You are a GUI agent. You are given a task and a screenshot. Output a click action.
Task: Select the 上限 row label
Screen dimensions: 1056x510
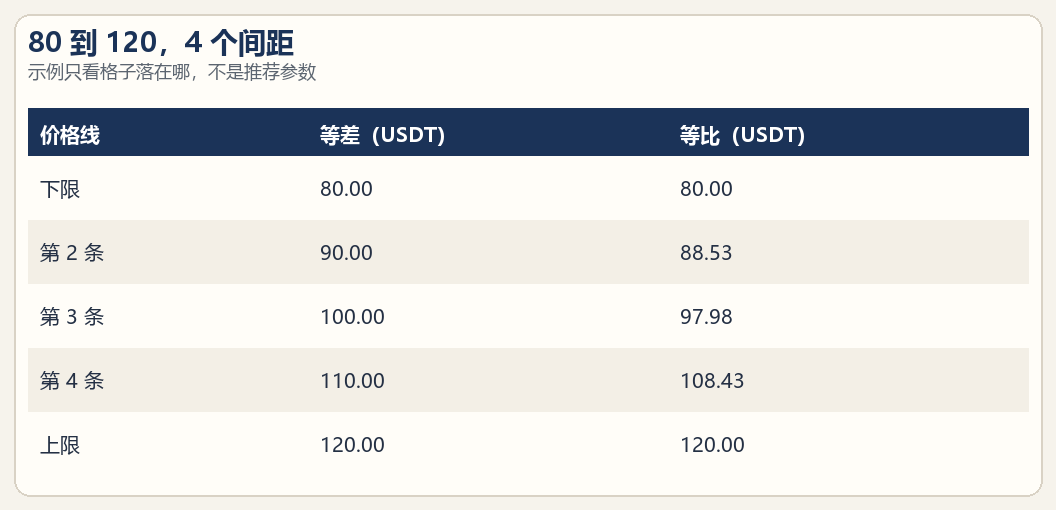point(60,445)
